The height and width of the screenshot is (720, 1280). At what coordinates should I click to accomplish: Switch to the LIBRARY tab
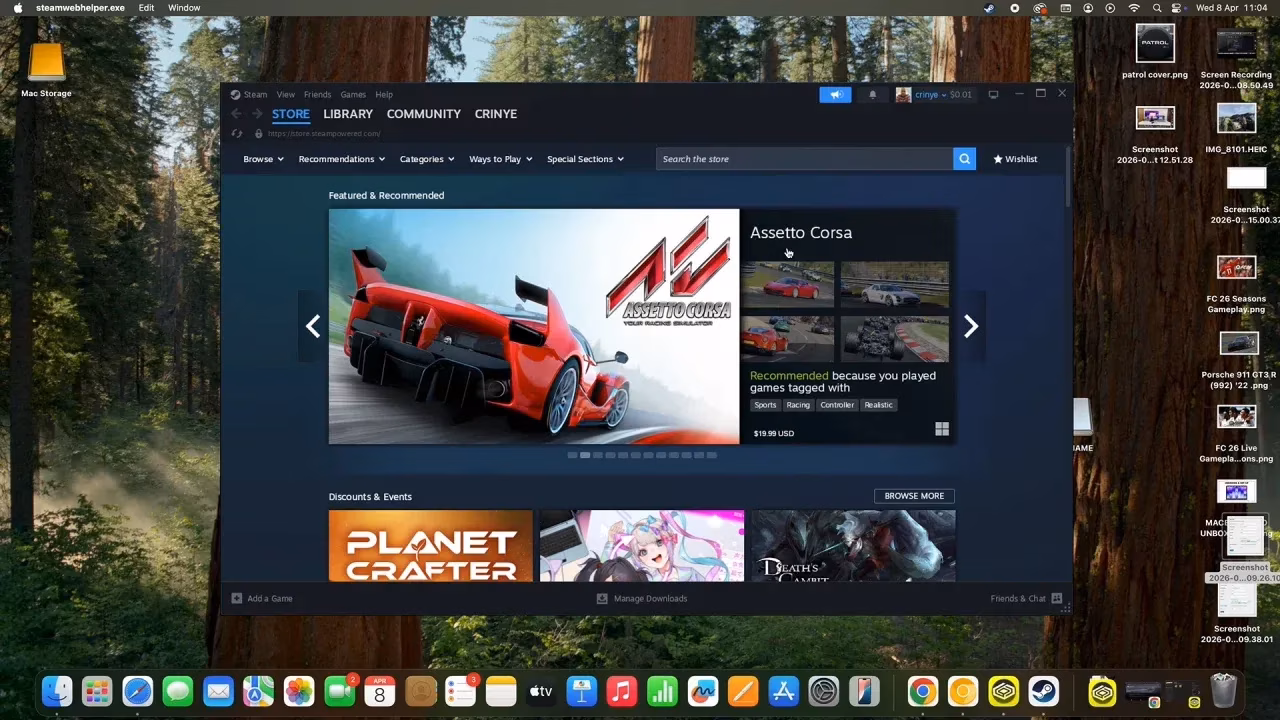coord(347,114)
